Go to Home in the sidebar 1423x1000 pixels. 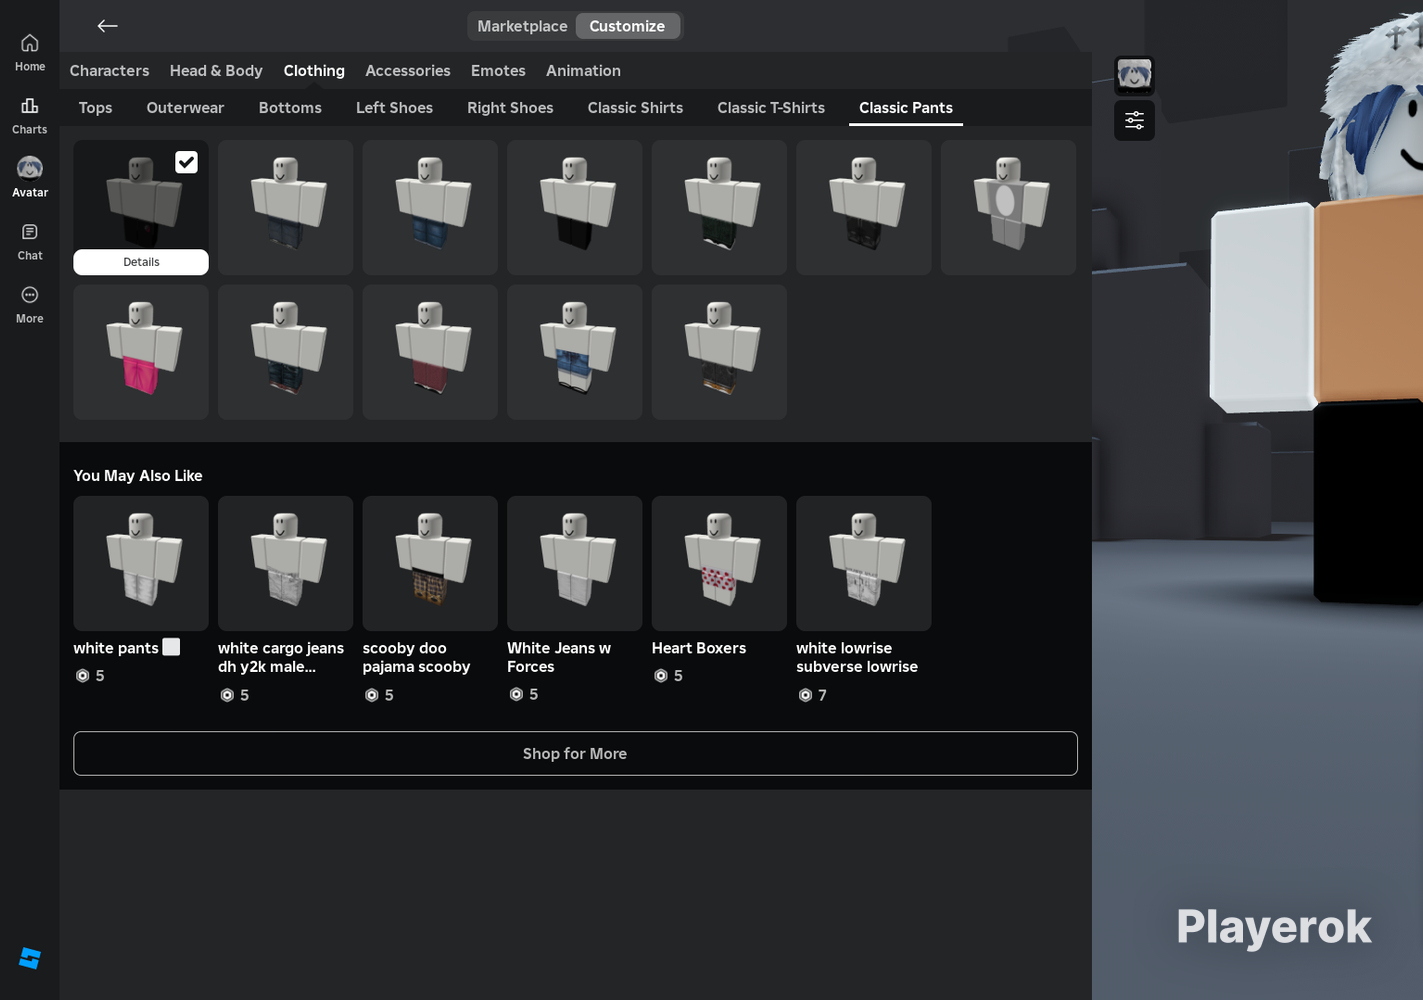[30, 52]
